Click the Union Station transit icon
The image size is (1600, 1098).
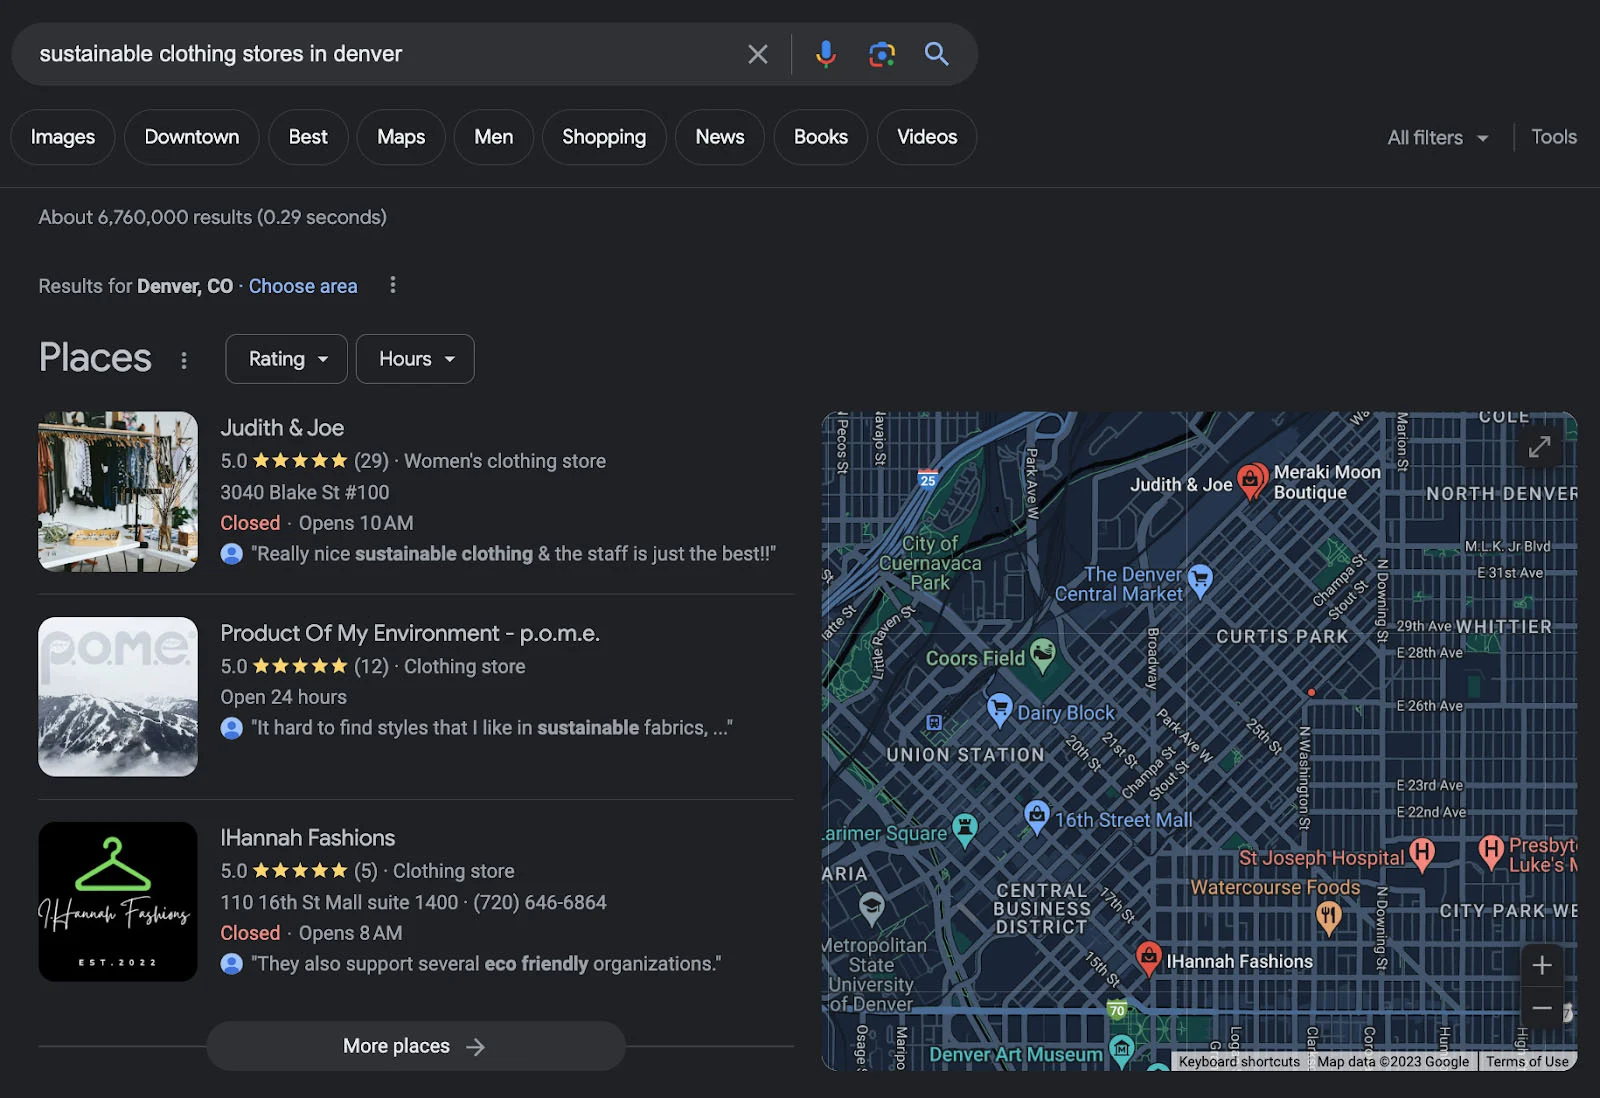click(934, 722)
